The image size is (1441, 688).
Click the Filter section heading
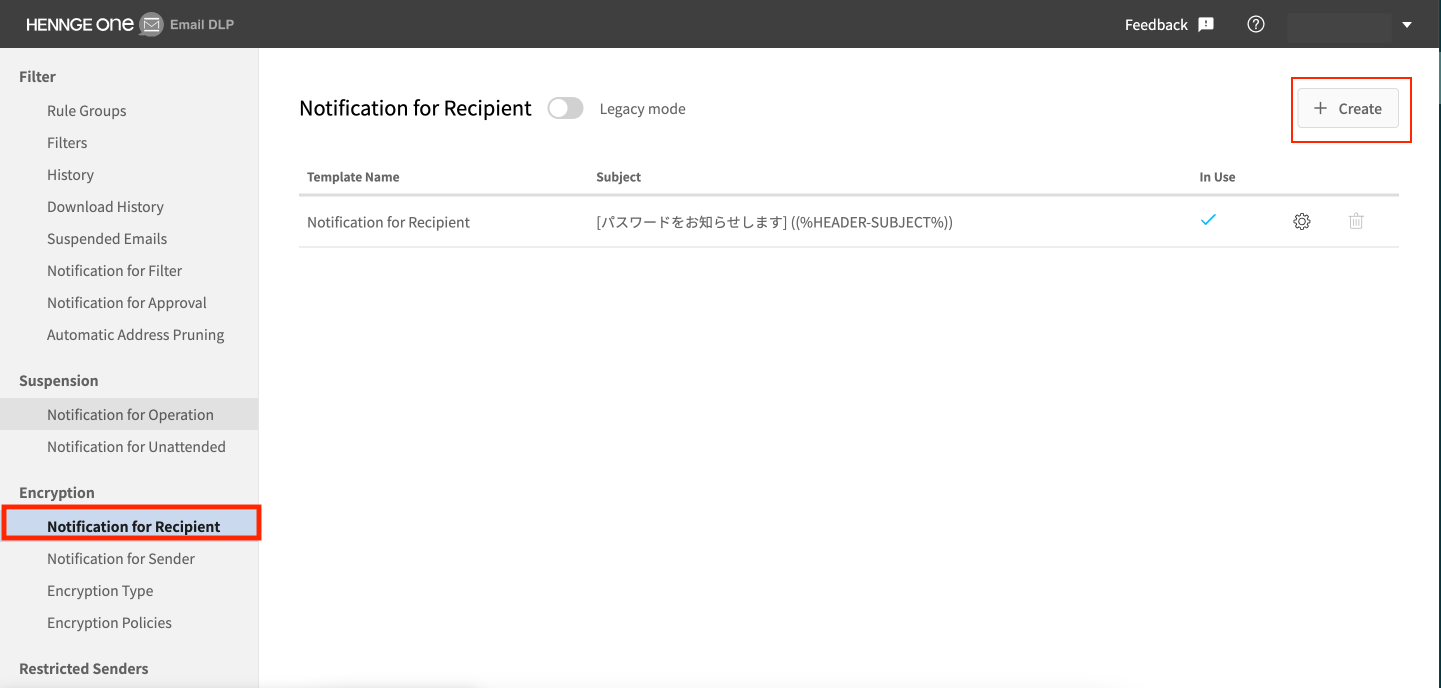click(x=37, y=77)
